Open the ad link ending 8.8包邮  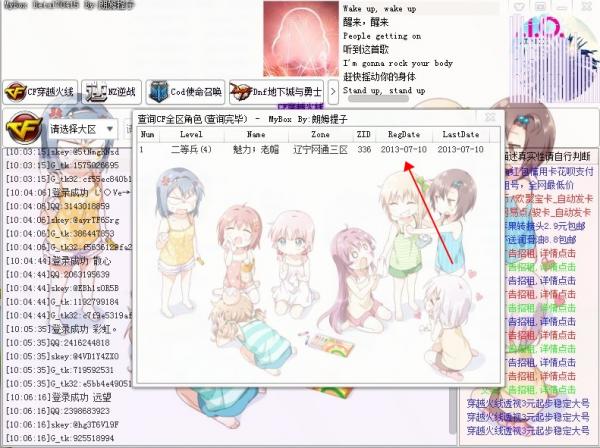point(541,240)
